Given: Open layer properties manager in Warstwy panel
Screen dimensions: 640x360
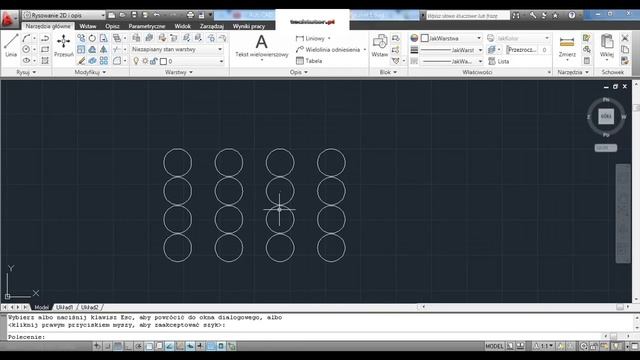Looking at the screenshot, I should pos(136,38).
